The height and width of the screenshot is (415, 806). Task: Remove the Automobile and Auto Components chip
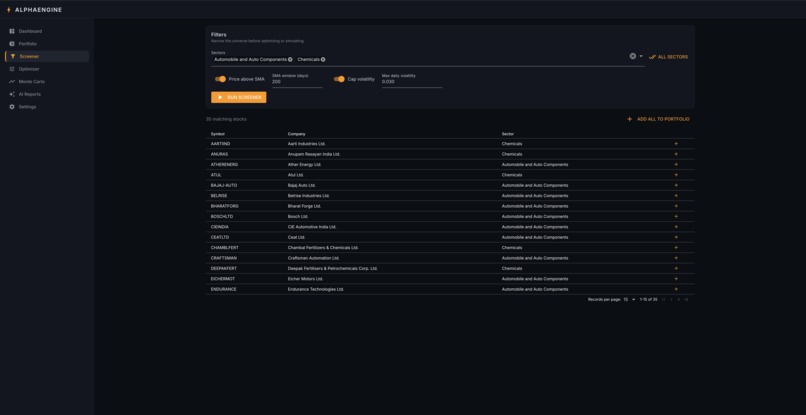pos(290,60)
